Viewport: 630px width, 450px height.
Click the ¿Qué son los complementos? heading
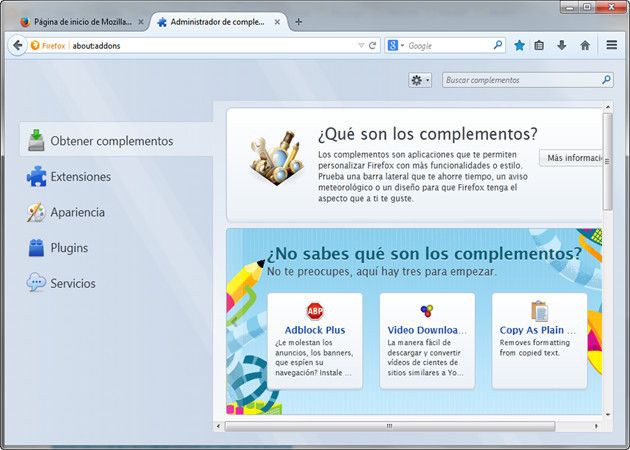428,134
